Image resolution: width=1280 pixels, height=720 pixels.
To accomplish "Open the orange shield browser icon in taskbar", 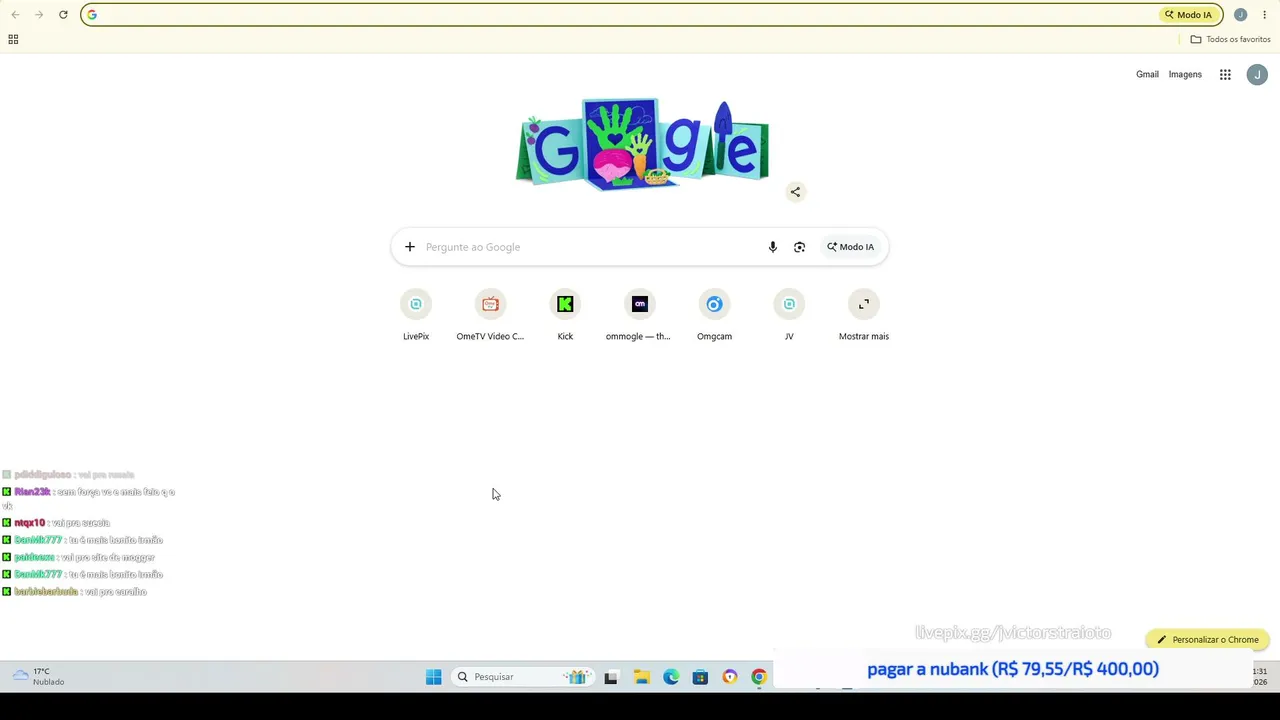I will click(x=730, y=677).
